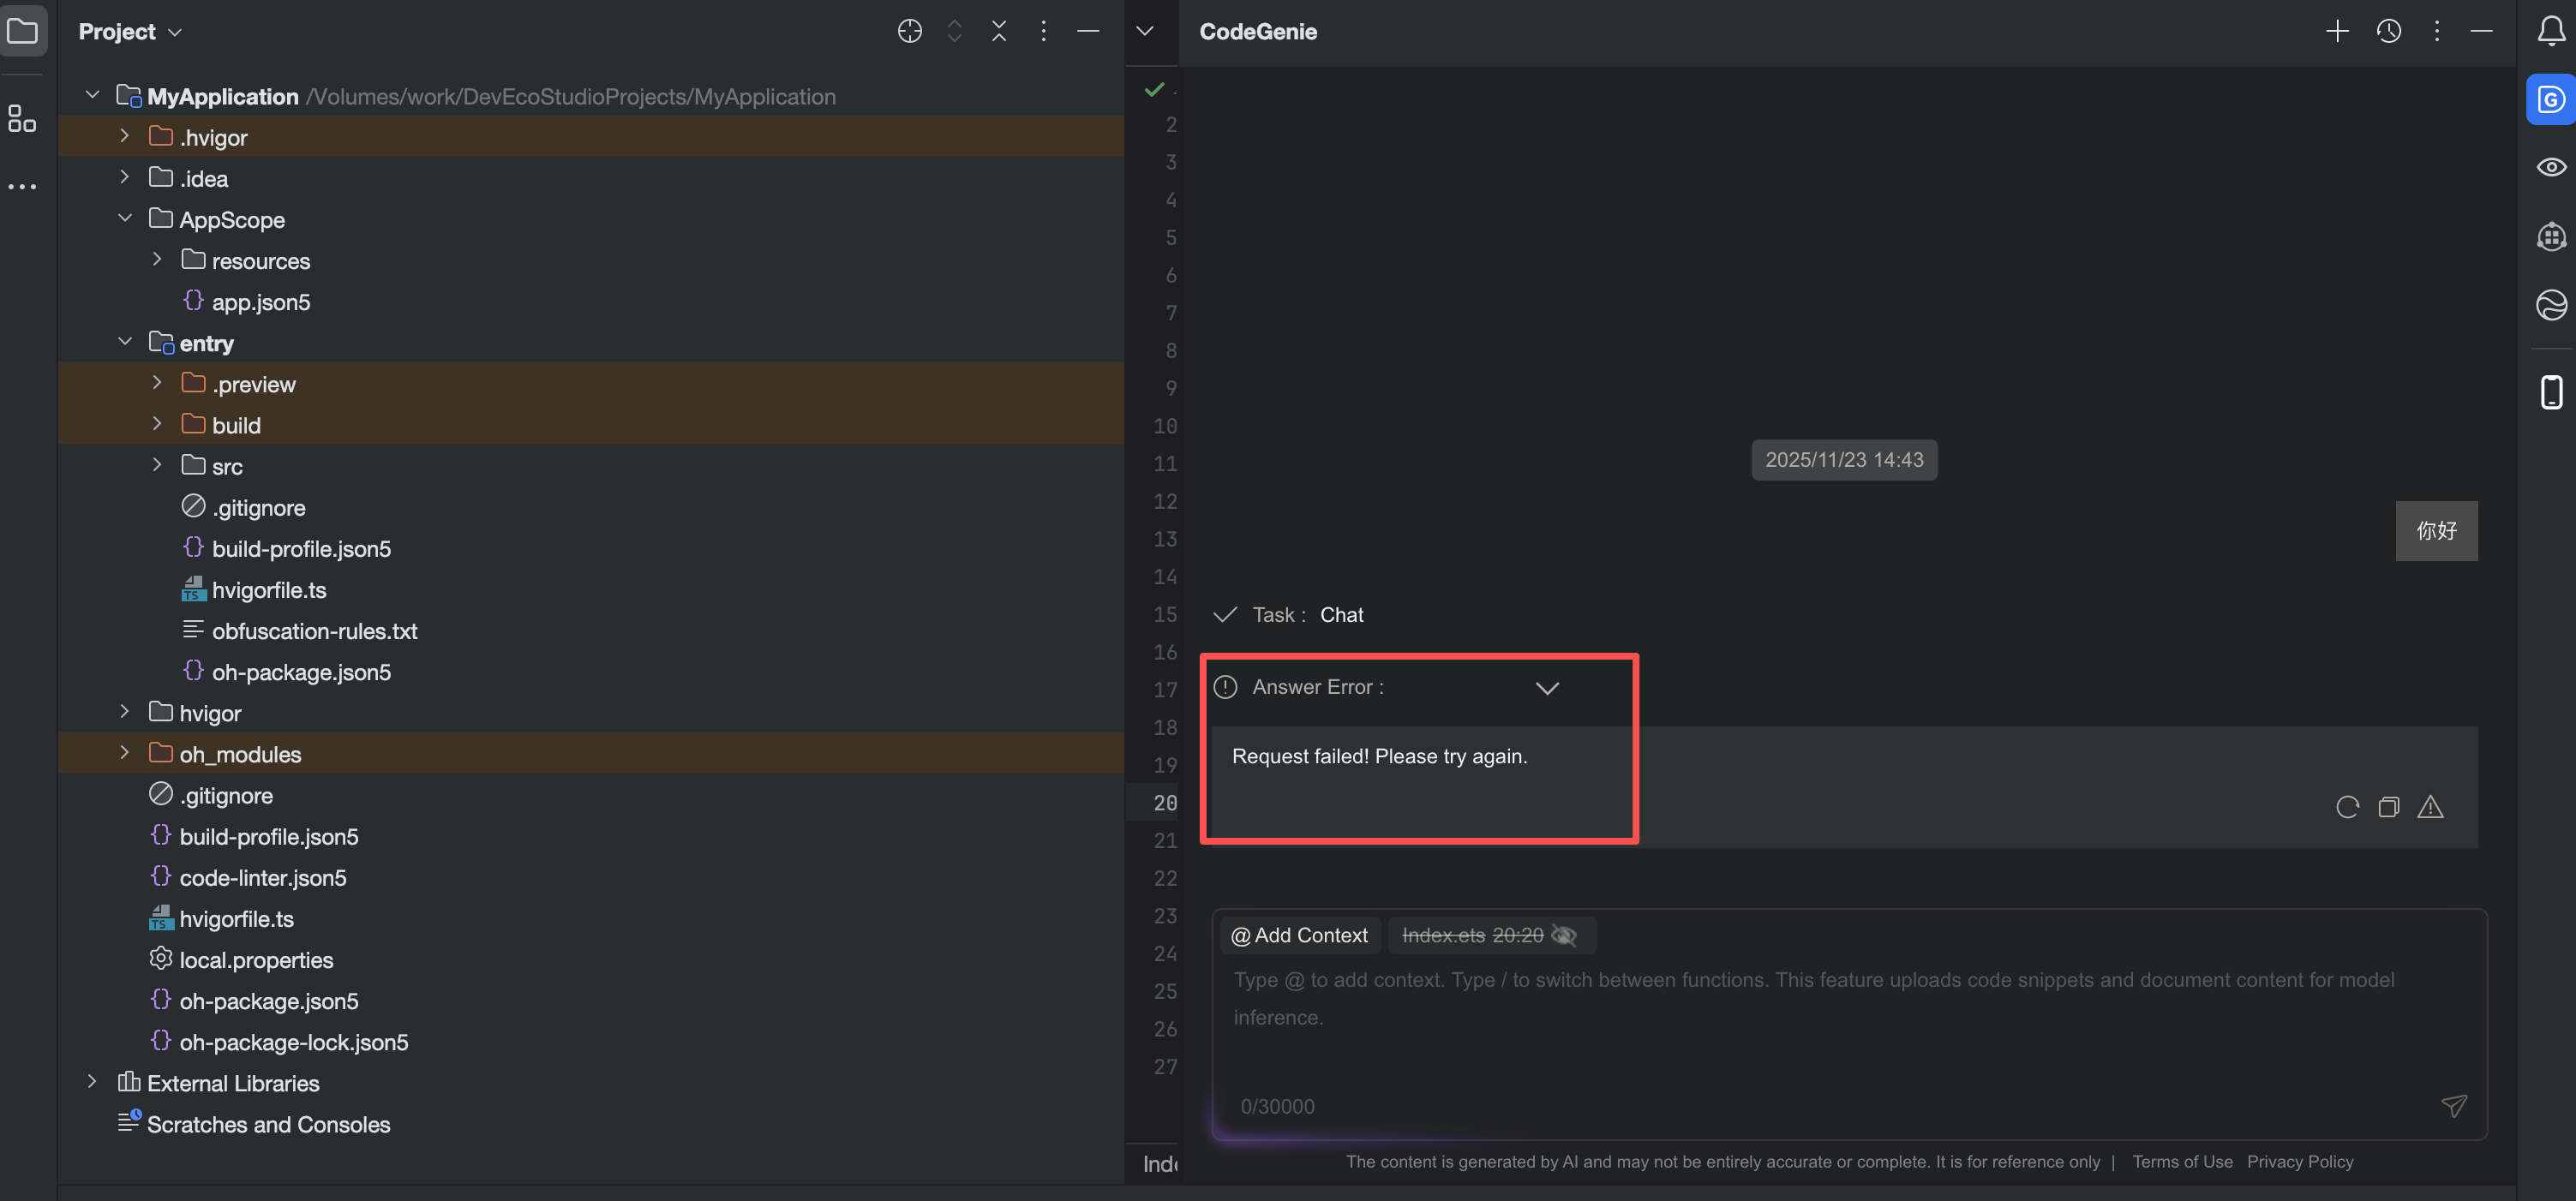Screen dimensions: 2576x1201
Task: Open the device phone icon in right sidebar
Action: (x=2551, y=391)
